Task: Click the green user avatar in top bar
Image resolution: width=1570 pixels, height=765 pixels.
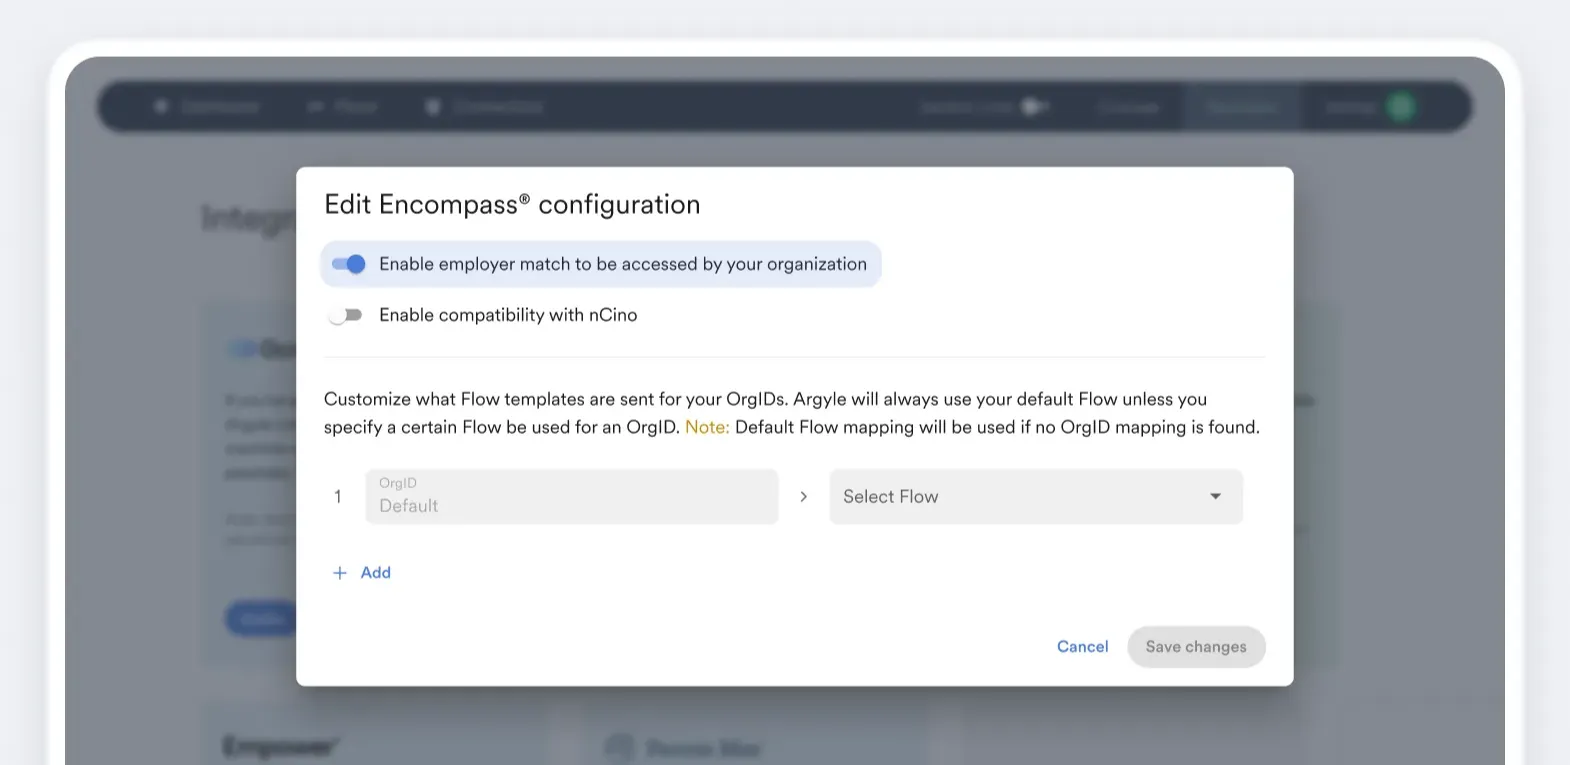Action: pyautogui.click(x=1401, y=107)
